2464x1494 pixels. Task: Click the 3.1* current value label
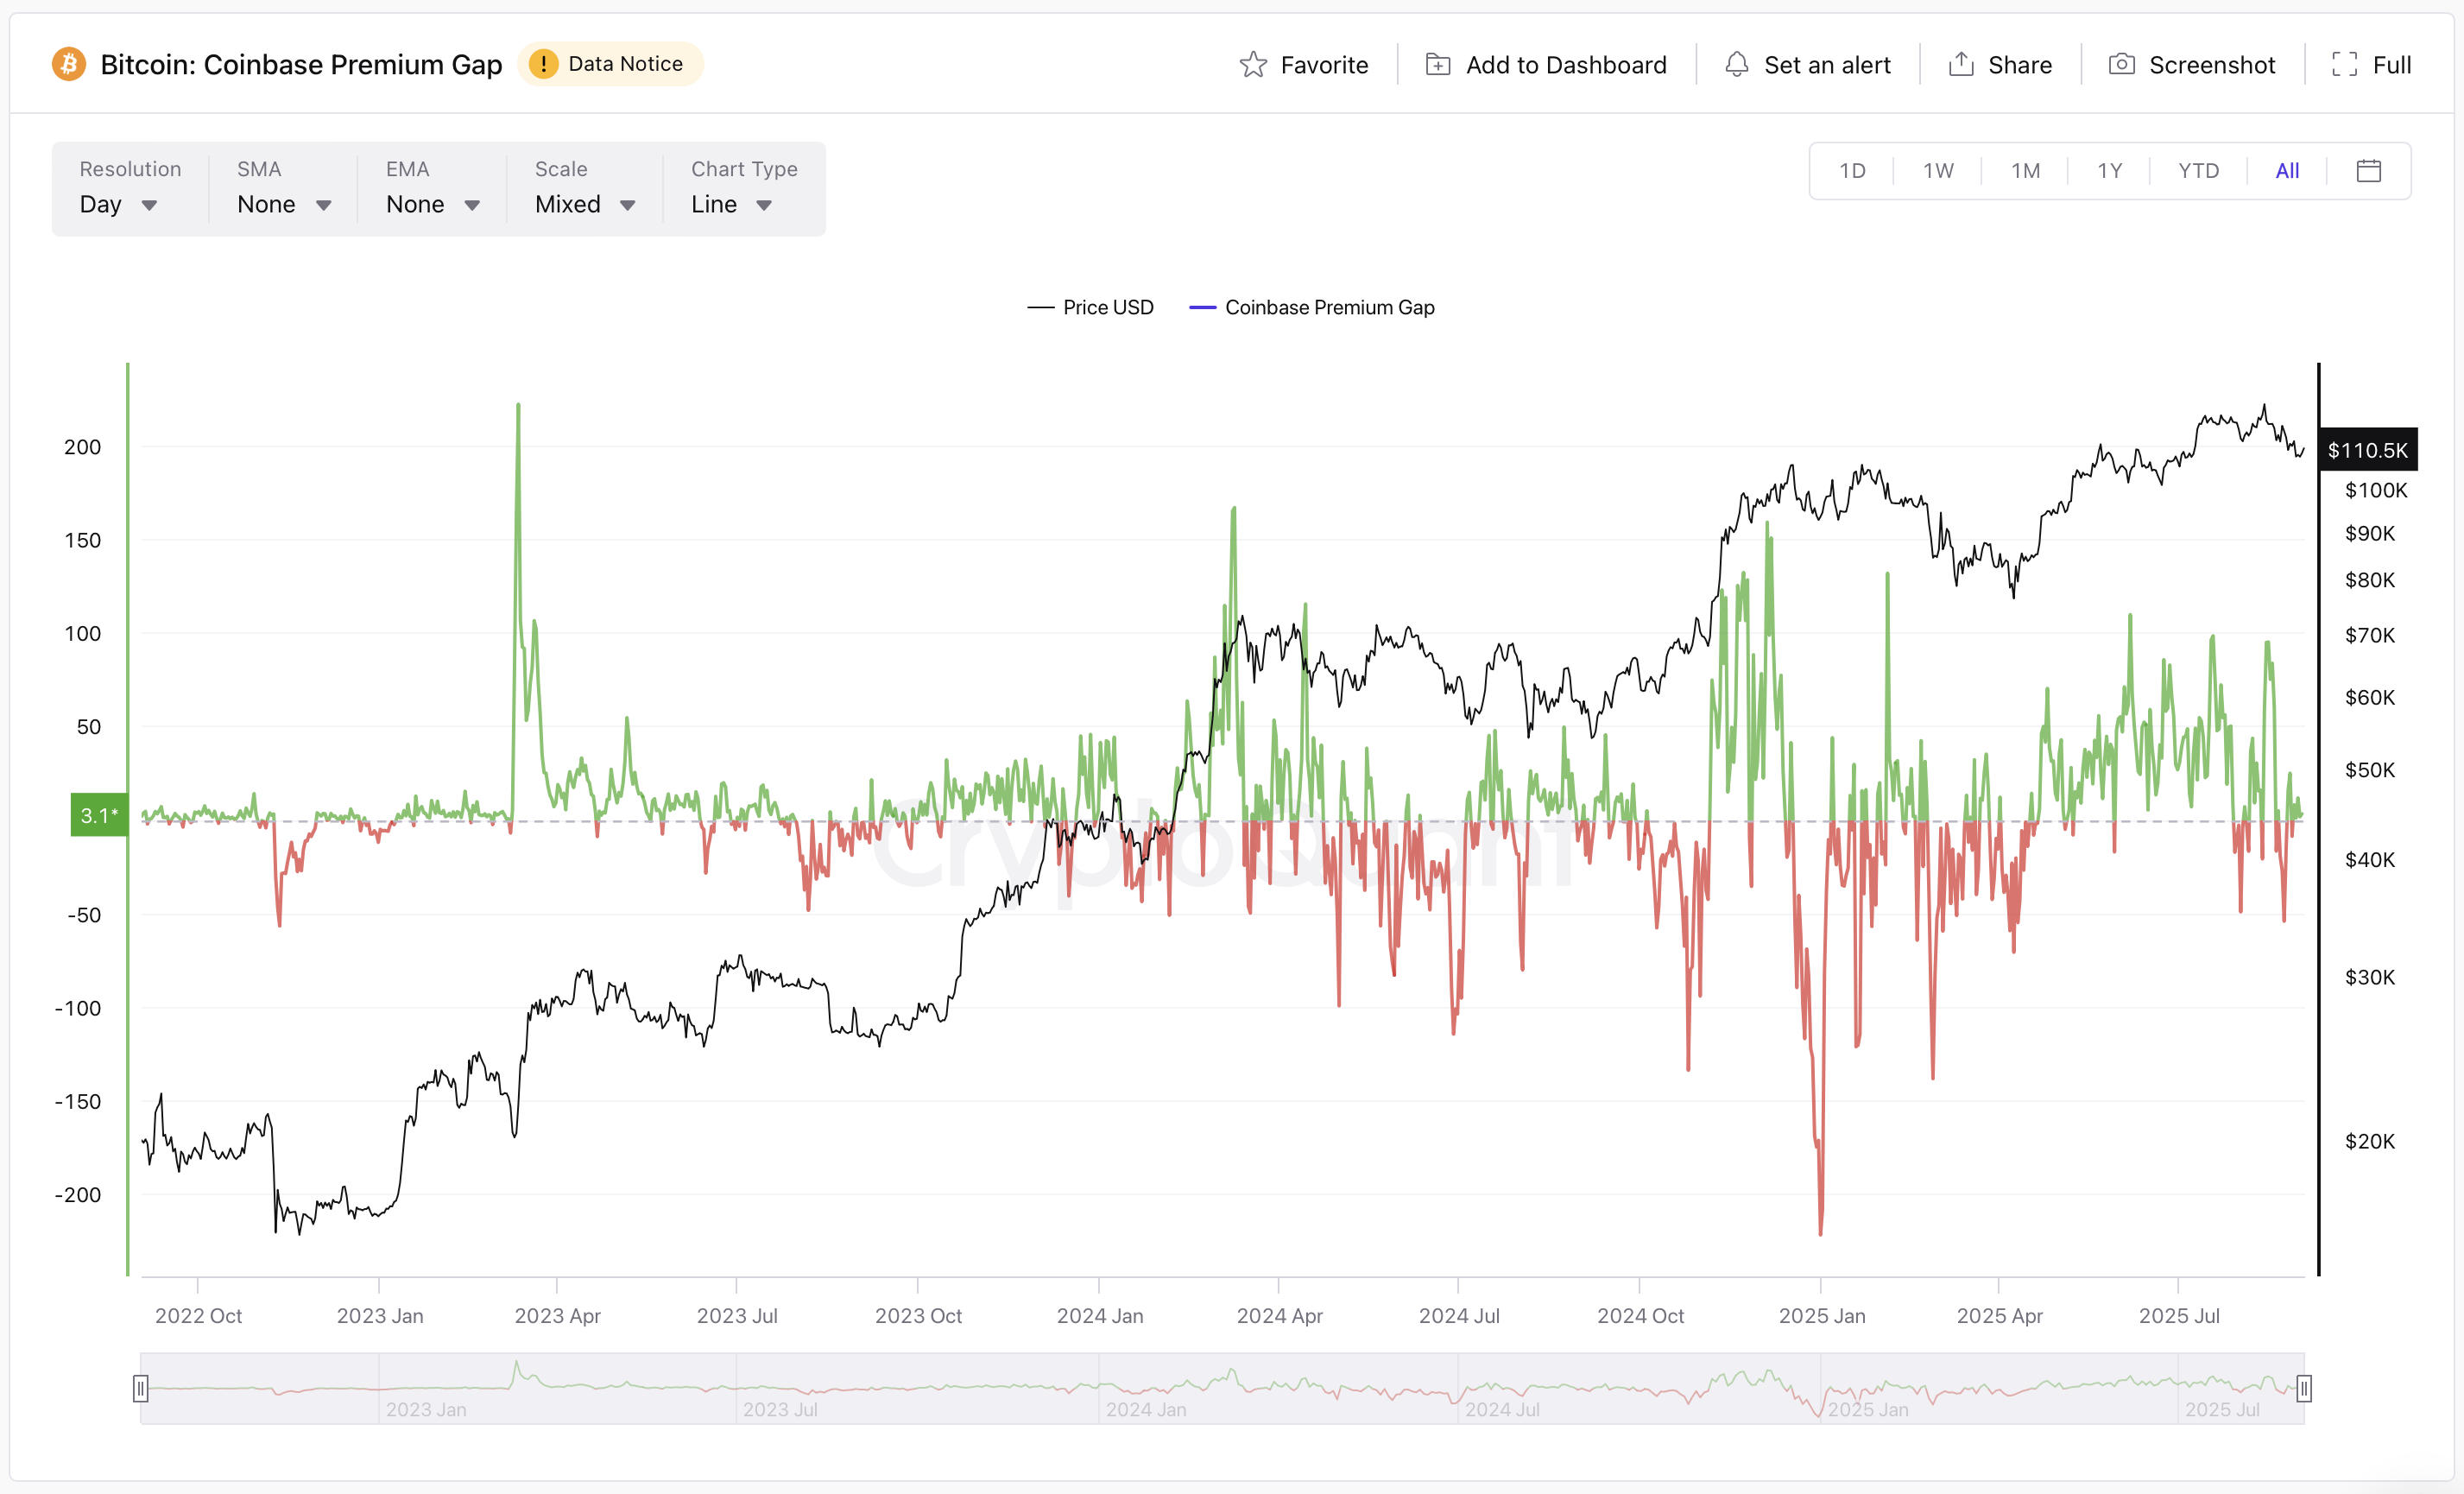pos(99,815)
